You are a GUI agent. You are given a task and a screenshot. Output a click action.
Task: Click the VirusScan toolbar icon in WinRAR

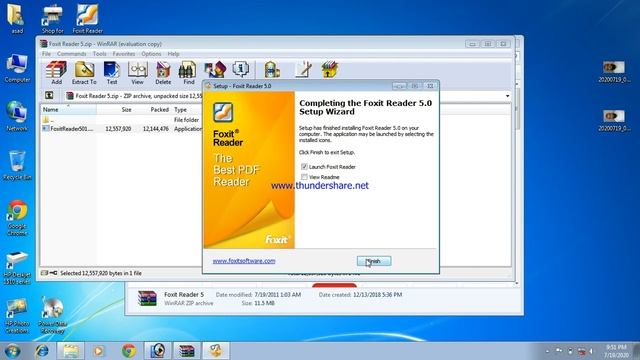point(272,69)
